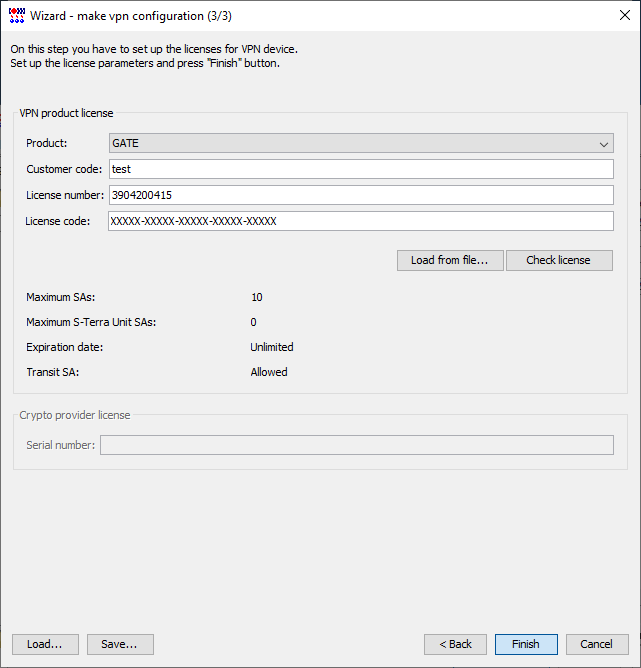This screenshot has height=668, width=641.
Task: Click the crypto provider Serial number field
Action: coord(357,445)
